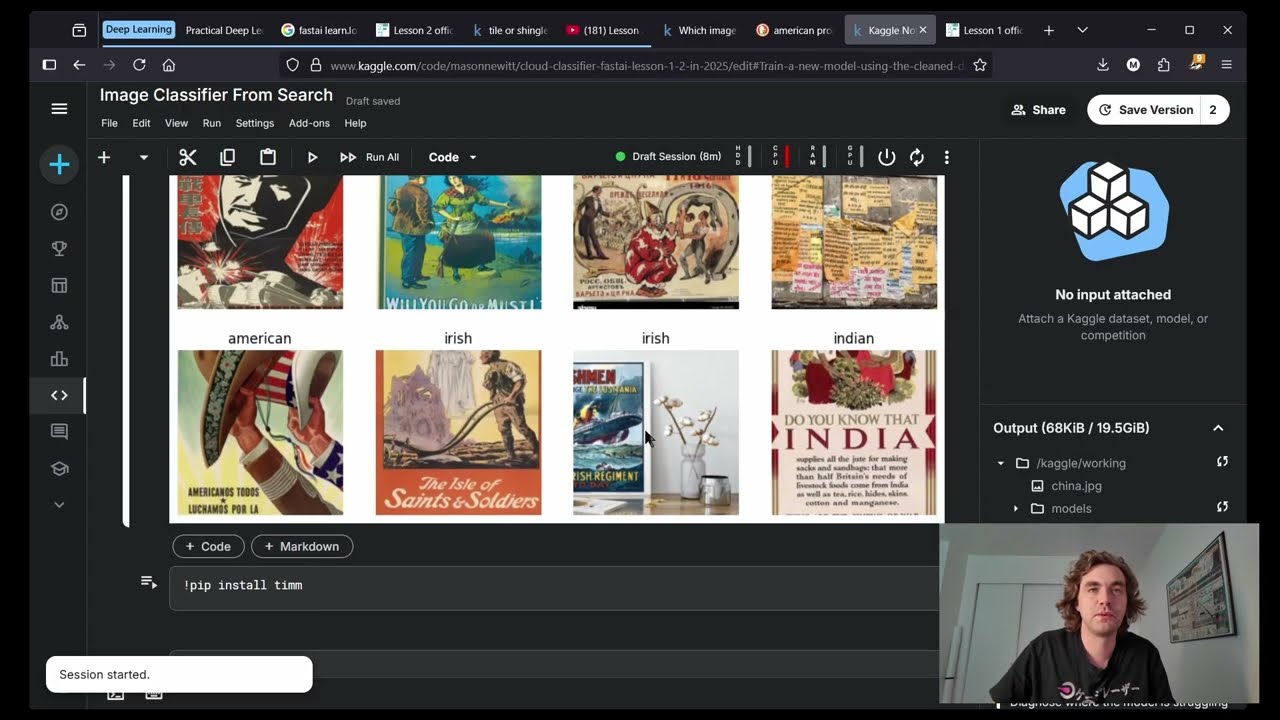View site tracking protection shield info

292,65
